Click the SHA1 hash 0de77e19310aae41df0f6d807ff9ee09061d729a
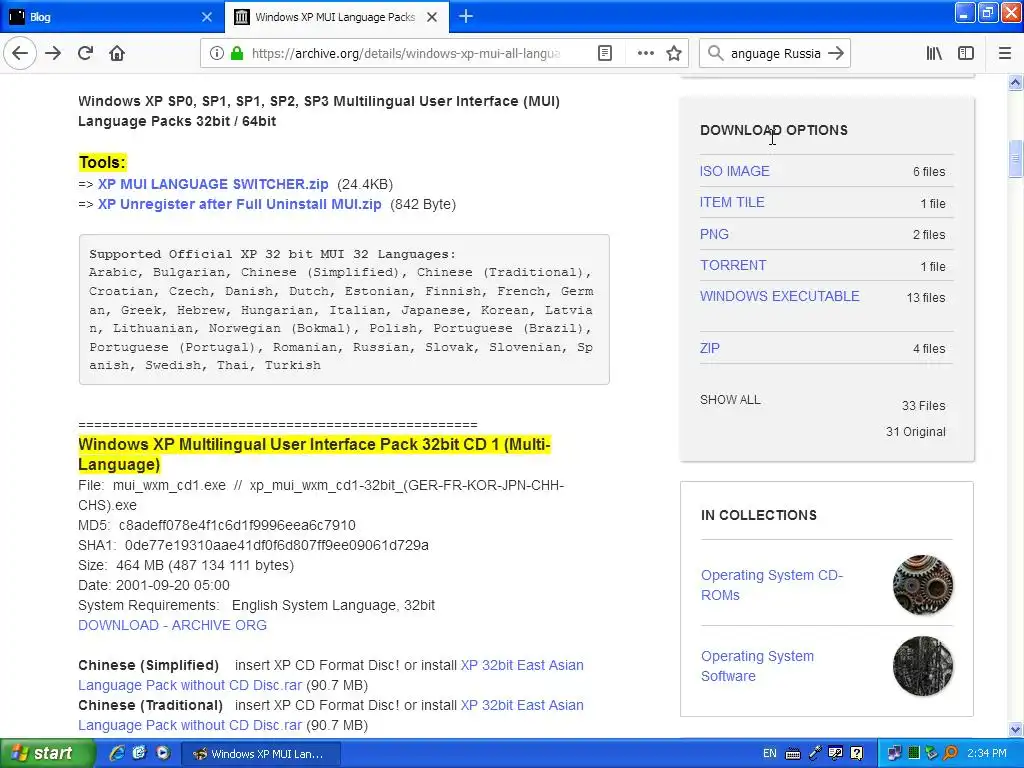This screenshot has height=768, width=1024. click(x=277, y=545)
